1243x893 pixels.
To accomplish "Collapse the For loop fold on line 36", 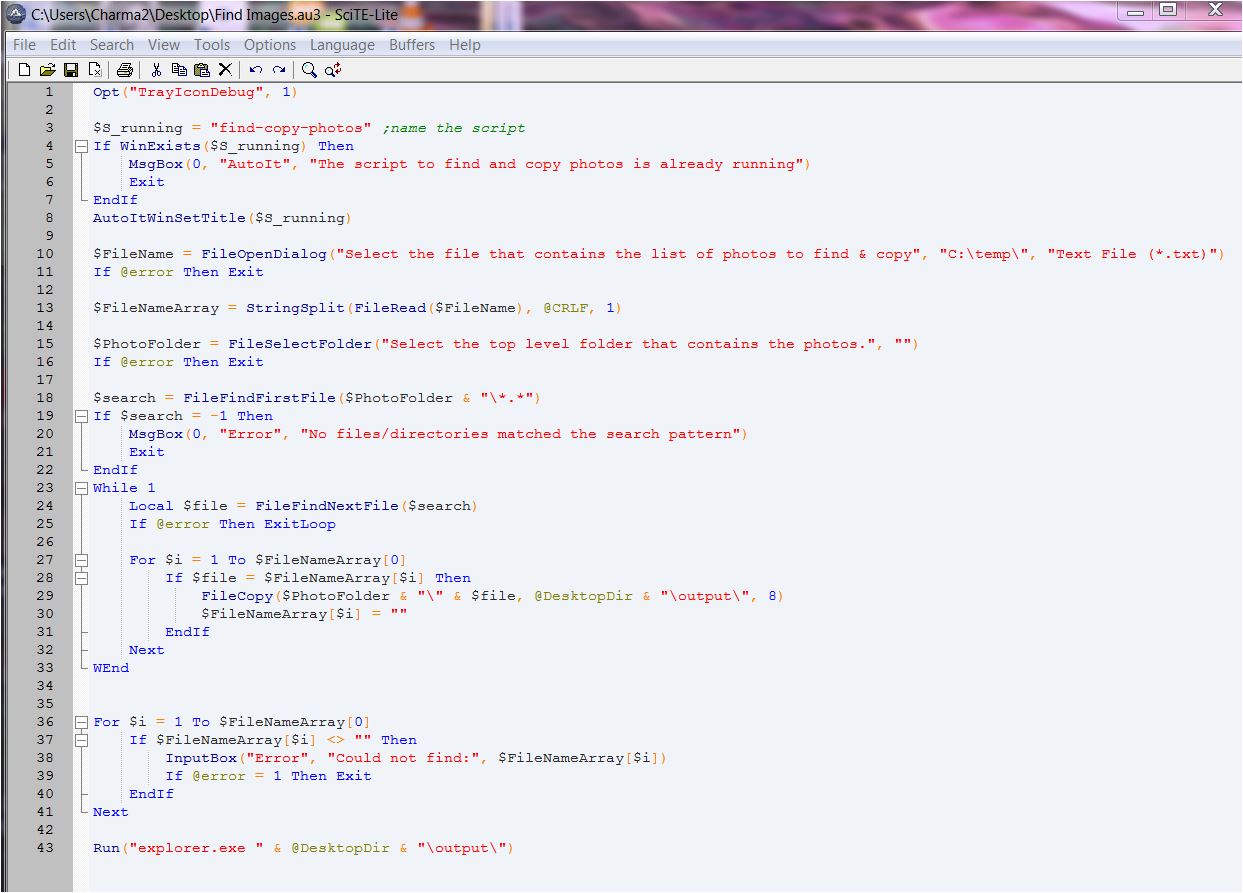I will coord(81,722).
